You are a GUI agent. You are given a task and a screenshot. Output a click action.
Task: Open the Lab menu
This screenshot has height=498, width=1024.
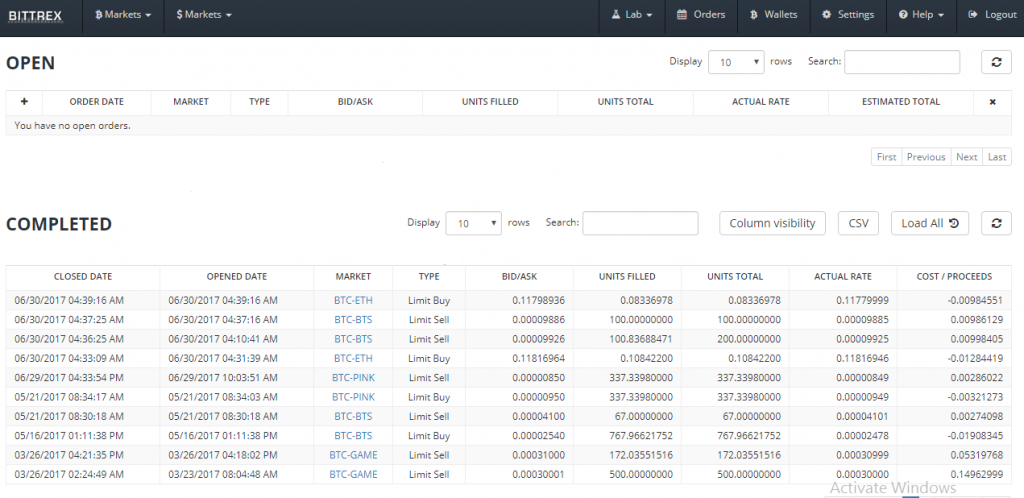(632, 15)
